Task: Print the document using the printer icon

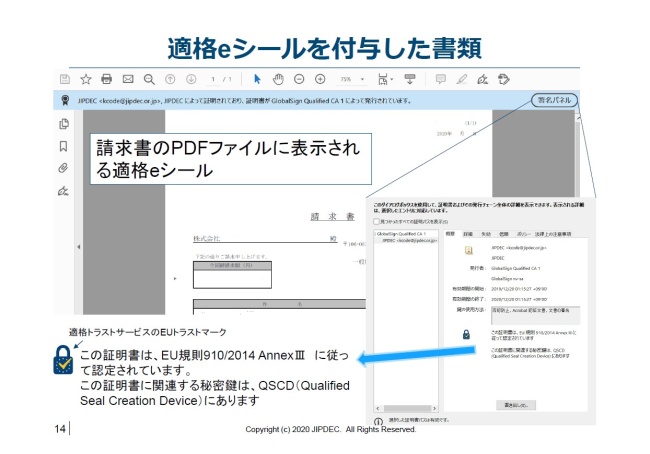Action: pyautogui.click(x=107, y=79)
